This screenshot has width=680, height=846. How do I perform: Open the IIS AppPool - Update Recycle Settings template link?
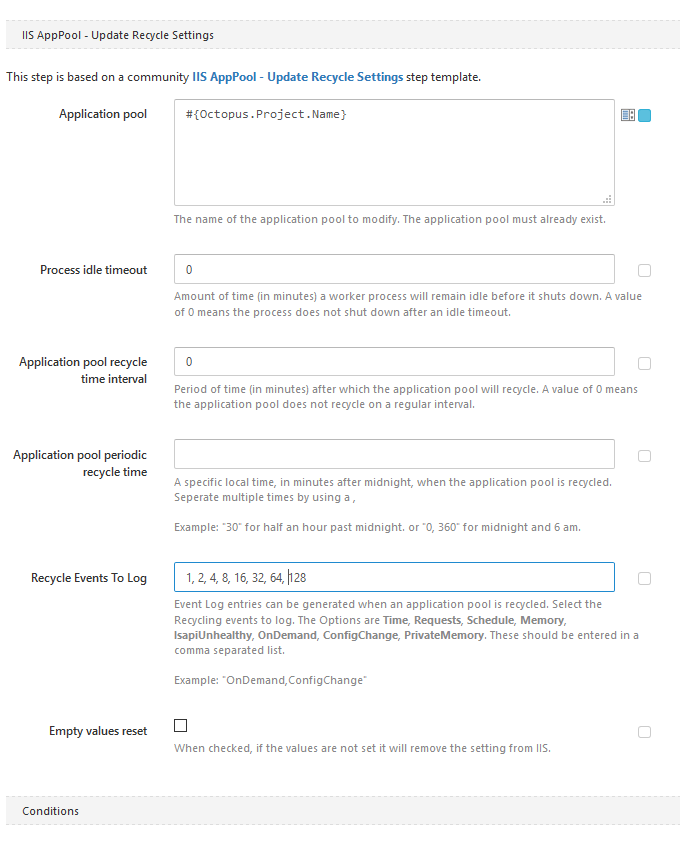coord(335,76)
